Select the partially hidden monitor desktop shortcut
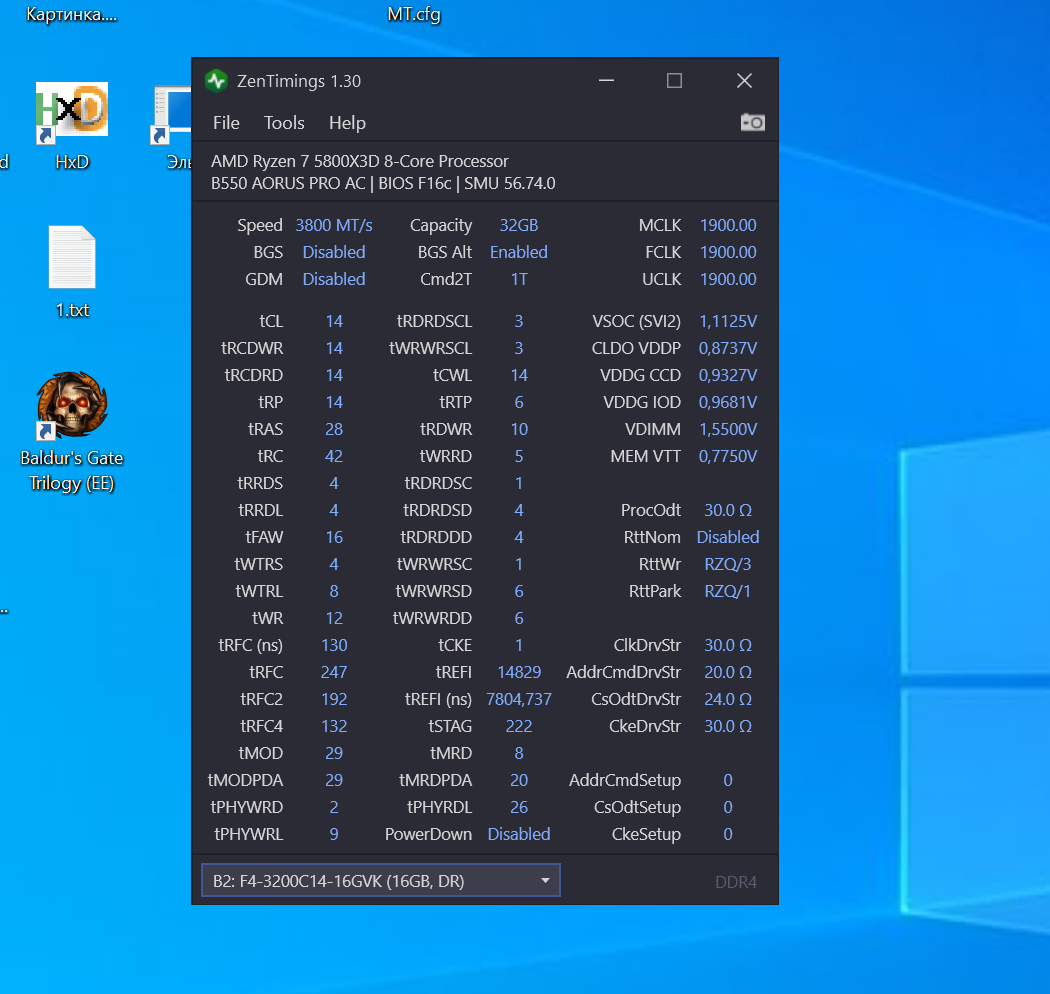The height and width of the screenshot is (994, 1050). pyautogui.click(x=172, y=125)
